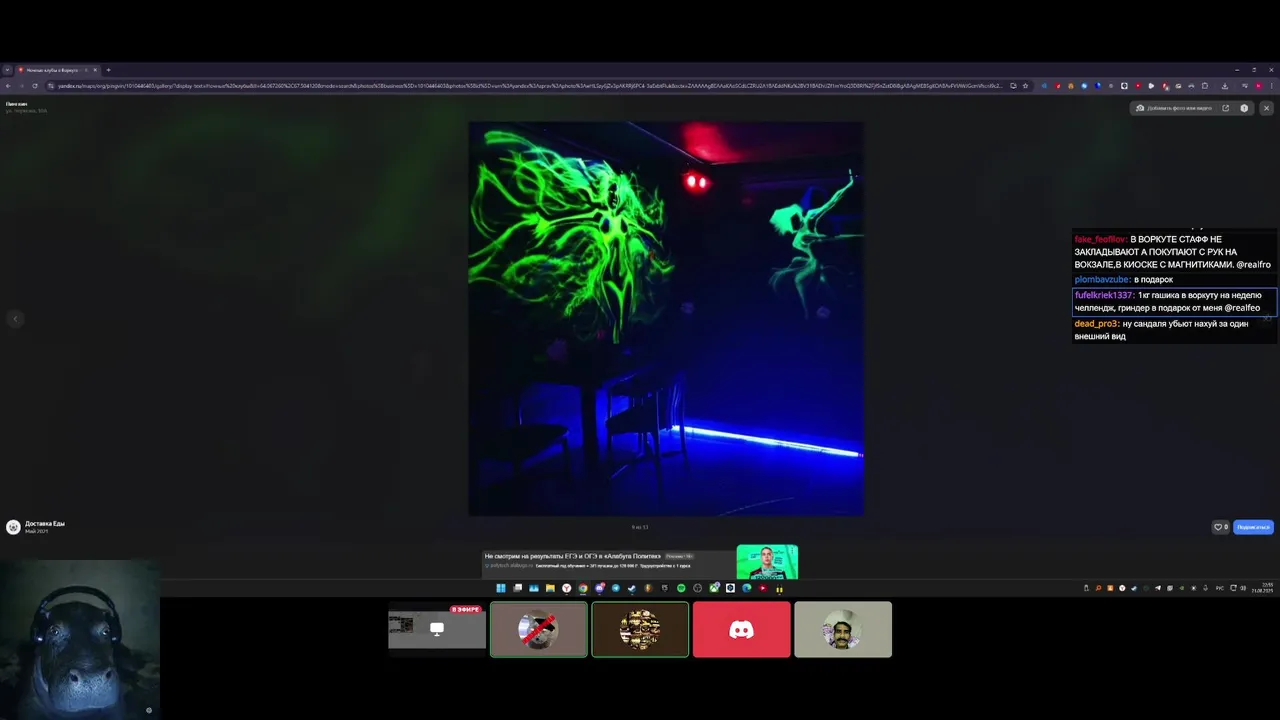This screenshot has width=1280, height=720.
Task: Open the 'Доставка Еды' author profile
Action: click(x=44, y=523)
